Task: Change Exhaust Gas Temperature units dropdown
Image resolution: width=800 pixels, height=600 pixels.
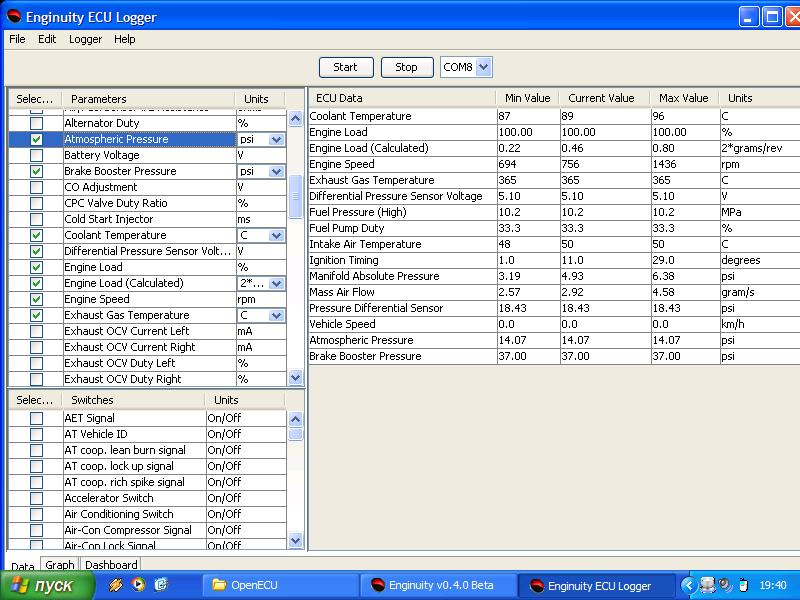Action: click(276, 315)
